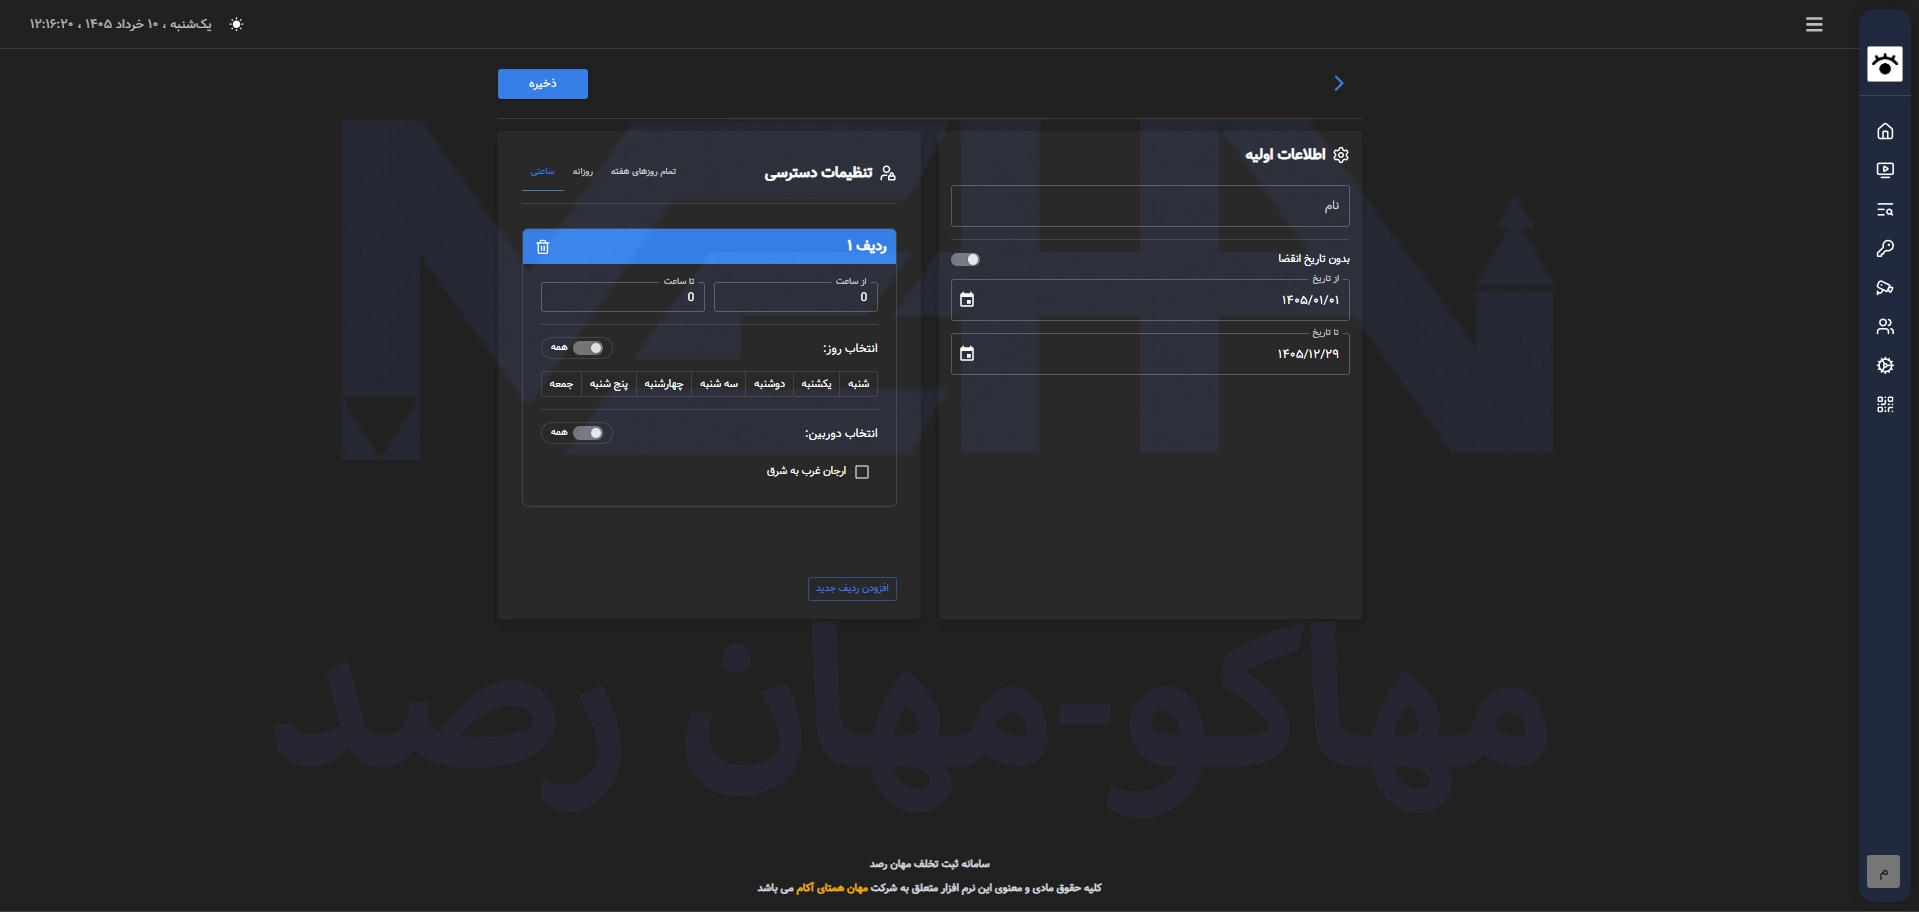Image resolution: width=1919 pixels, height=912 pixels.
Task: Click the eye logo at sidebar top
Action: click(1885, 64)
